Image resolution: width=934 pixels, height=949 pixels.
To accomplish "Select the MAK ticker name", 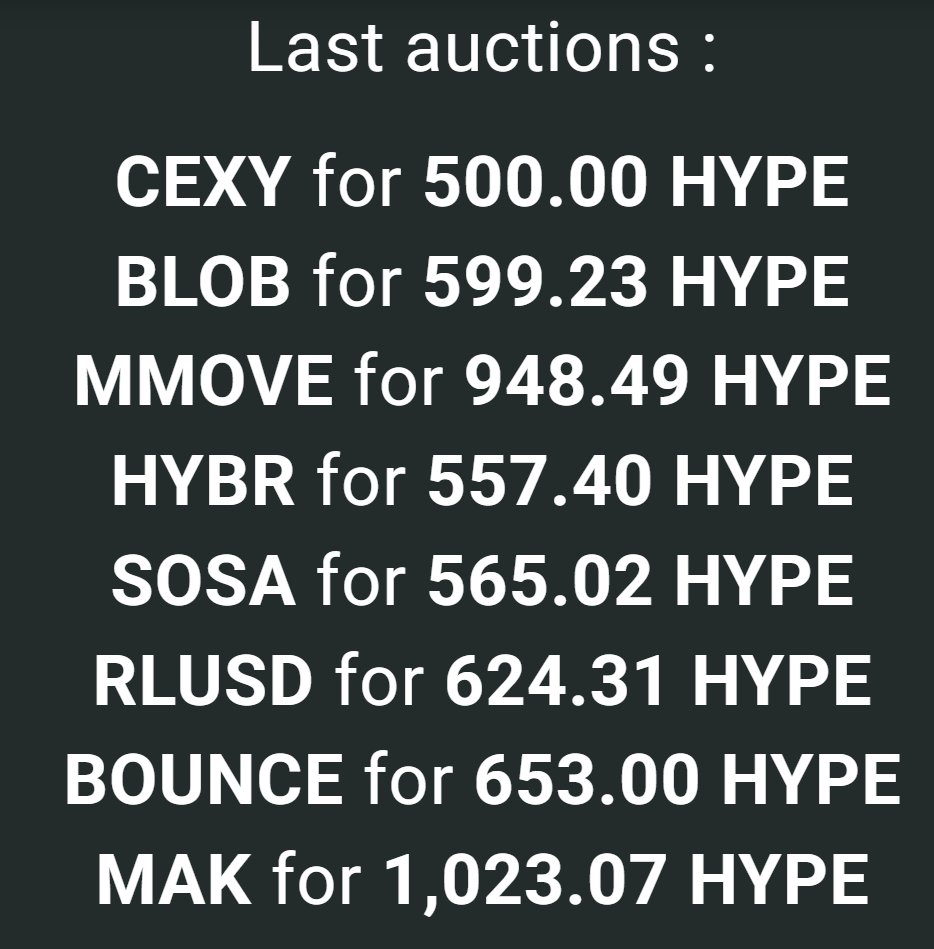I will pos(174,878).
